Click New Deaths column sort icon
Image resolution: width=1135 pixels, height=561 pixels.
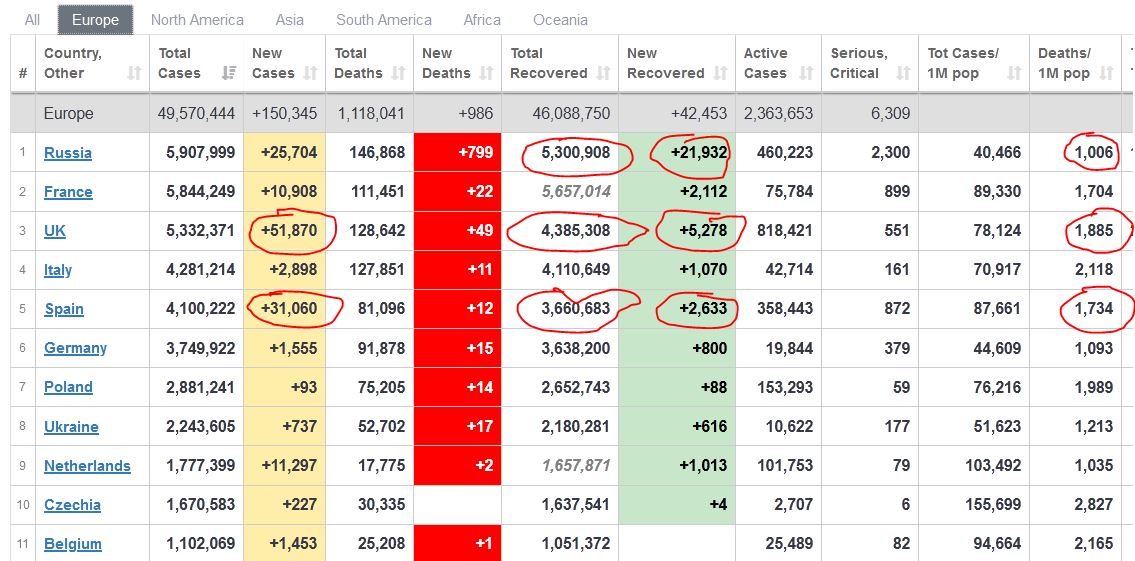pyautogui.click(x=487, y=73)
